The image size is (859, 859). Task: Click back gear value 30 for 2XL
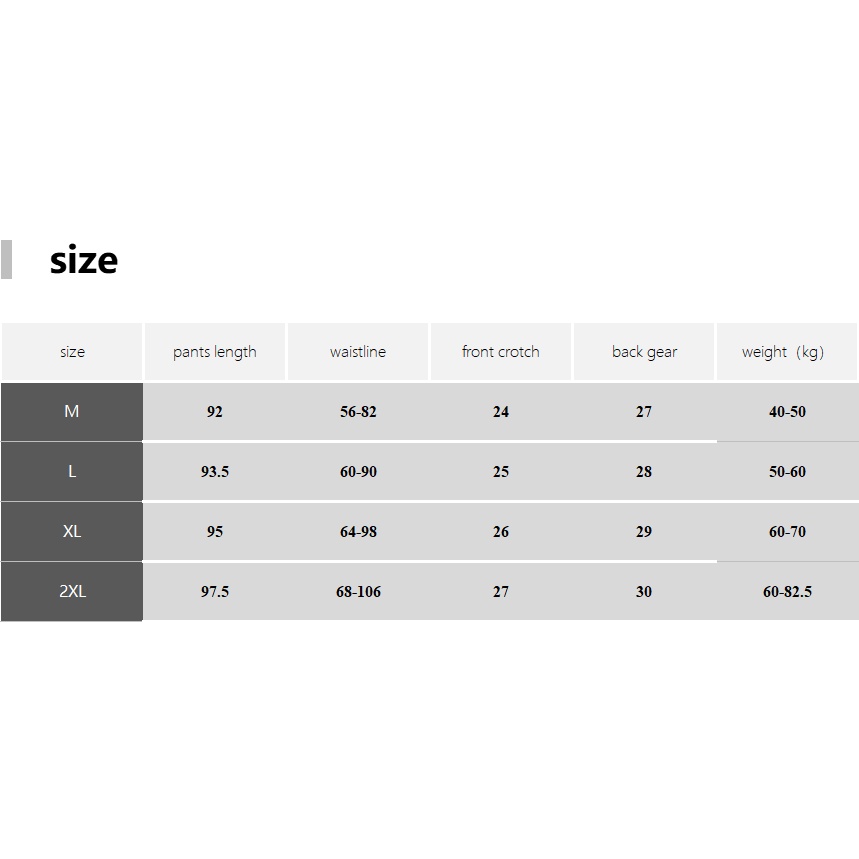644,592
